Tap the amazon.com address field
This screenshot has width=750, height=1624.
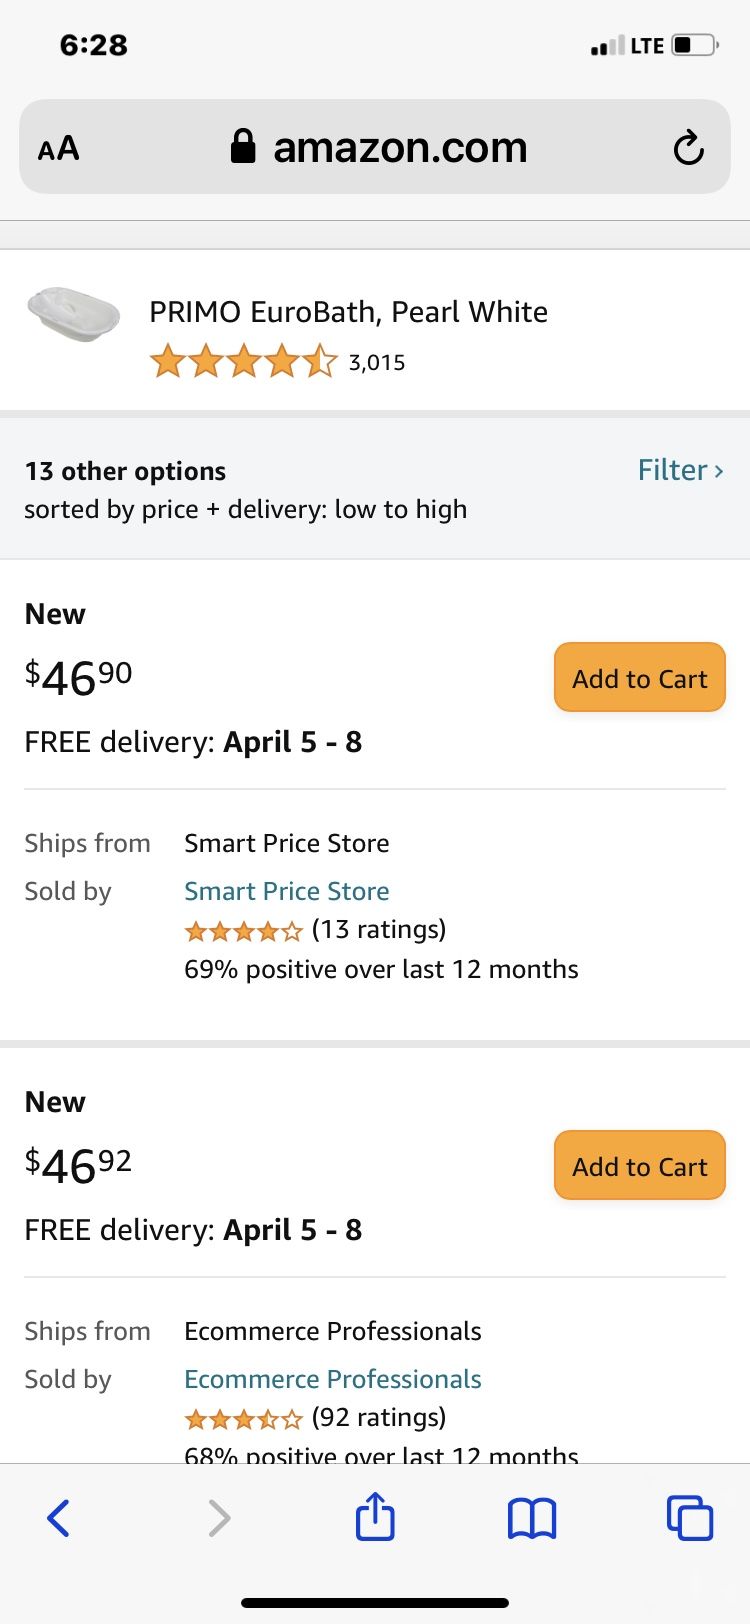pos(375,147)
